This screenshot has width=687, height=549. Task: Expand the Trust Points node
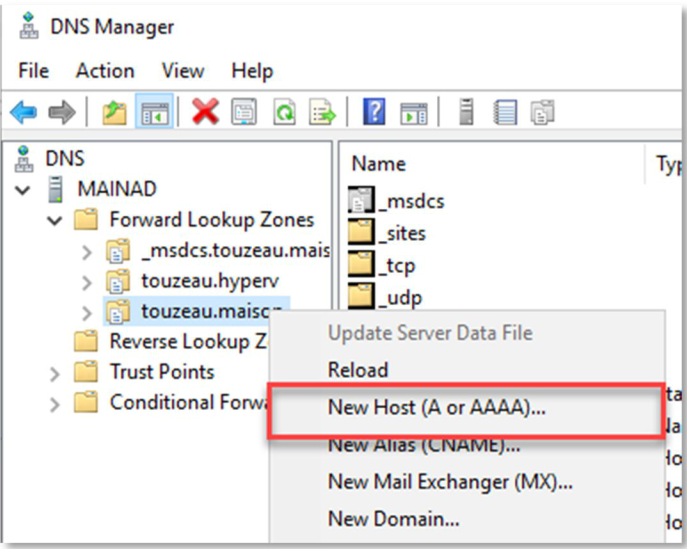[x=54, y=373]
